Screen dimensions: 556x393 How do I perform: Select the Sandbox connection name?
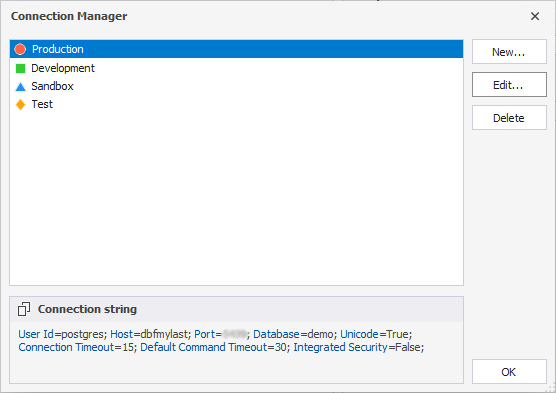coord(52,86)
